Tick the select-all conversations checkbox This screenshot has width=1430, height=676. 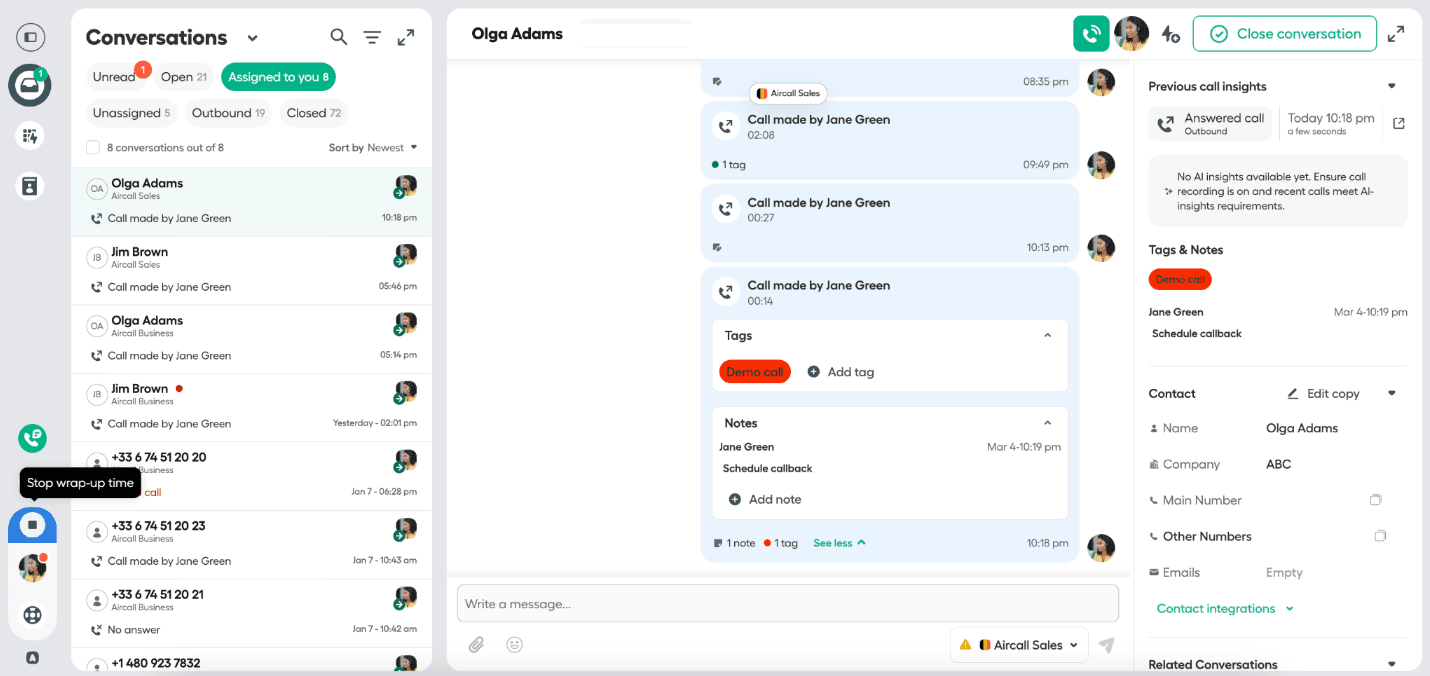click(93, 148)
